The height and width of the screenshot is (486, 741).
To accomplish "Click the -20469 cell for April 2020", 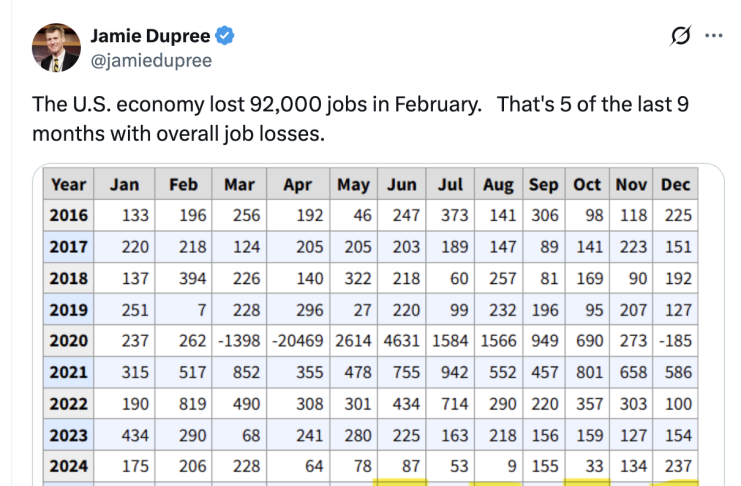I will pos(298,341).
